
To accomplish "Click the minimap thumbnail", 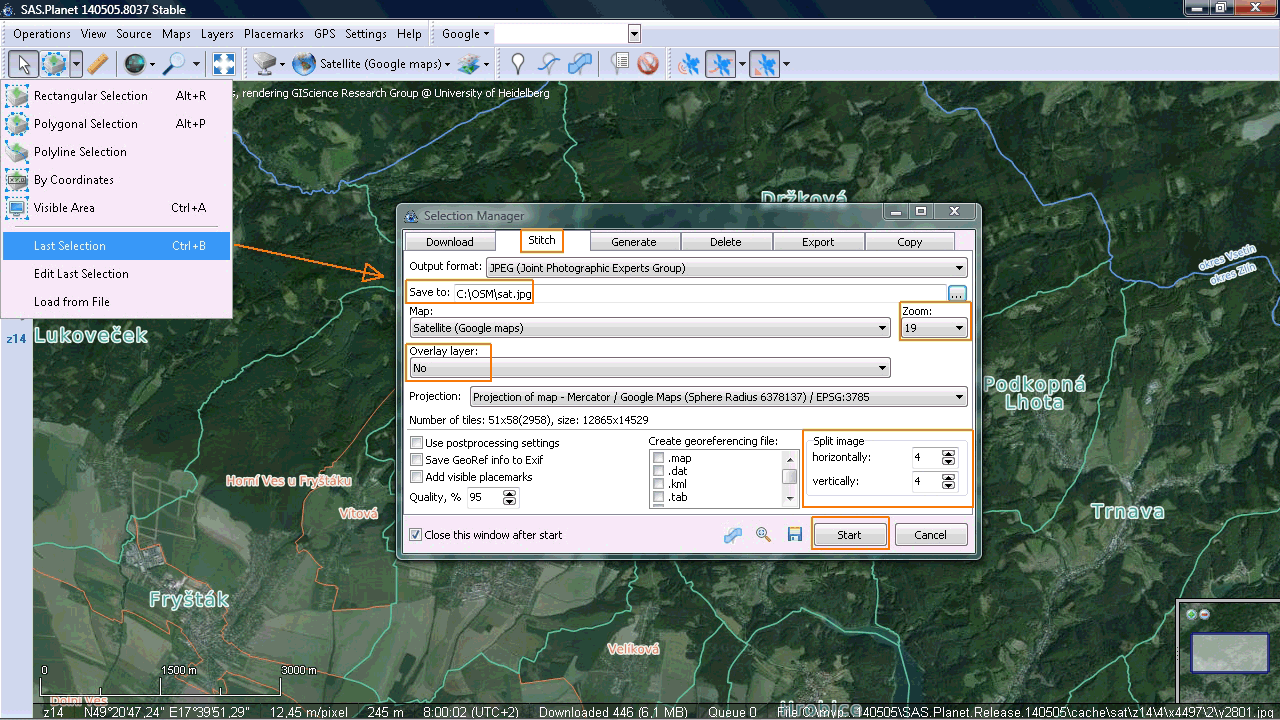I will pos(1230,655).
